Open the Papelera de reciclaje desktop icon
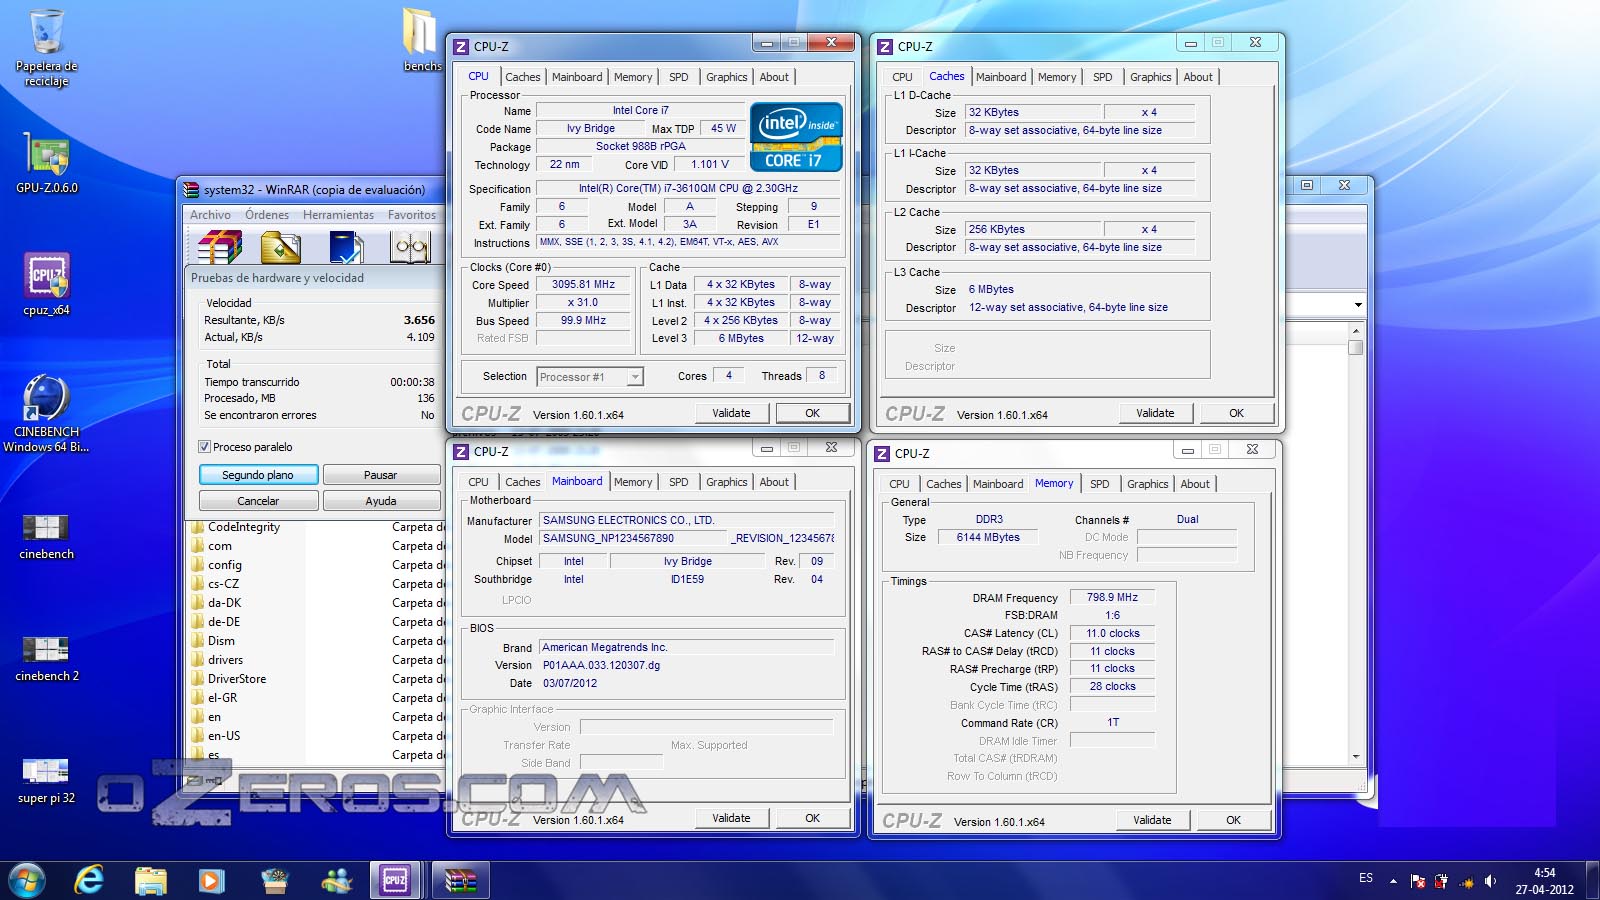Image resolution: width=1600 pixels, height=900 pixels. tap(46, 48)
